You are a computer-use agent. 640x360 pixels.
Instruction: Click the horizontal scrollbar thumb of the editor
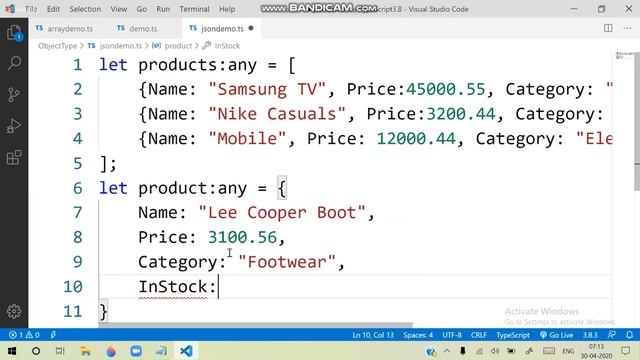click(256, 325)
